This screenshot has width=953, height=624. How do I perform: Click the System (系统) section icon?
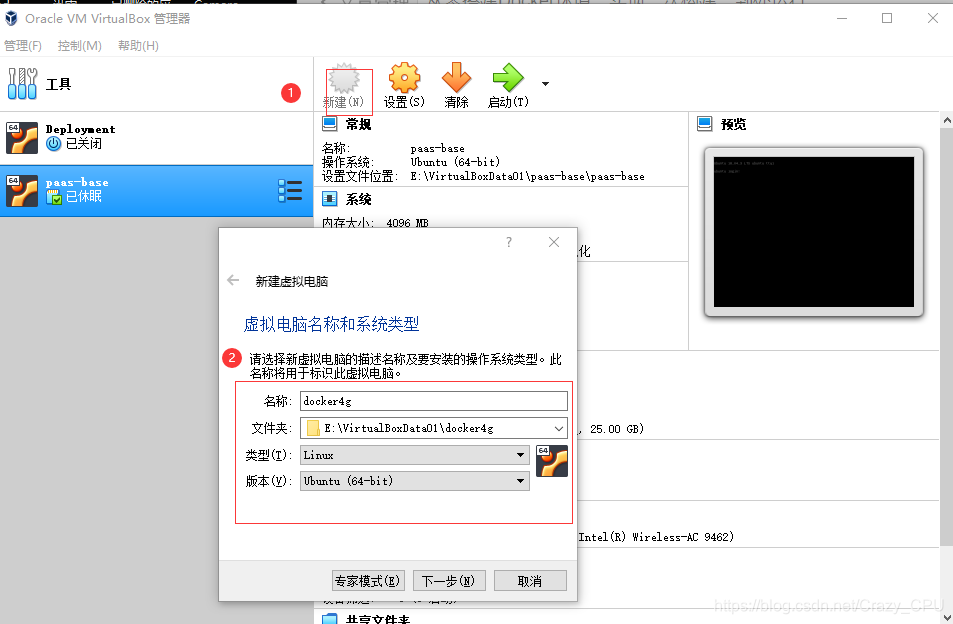pos(329,199)
